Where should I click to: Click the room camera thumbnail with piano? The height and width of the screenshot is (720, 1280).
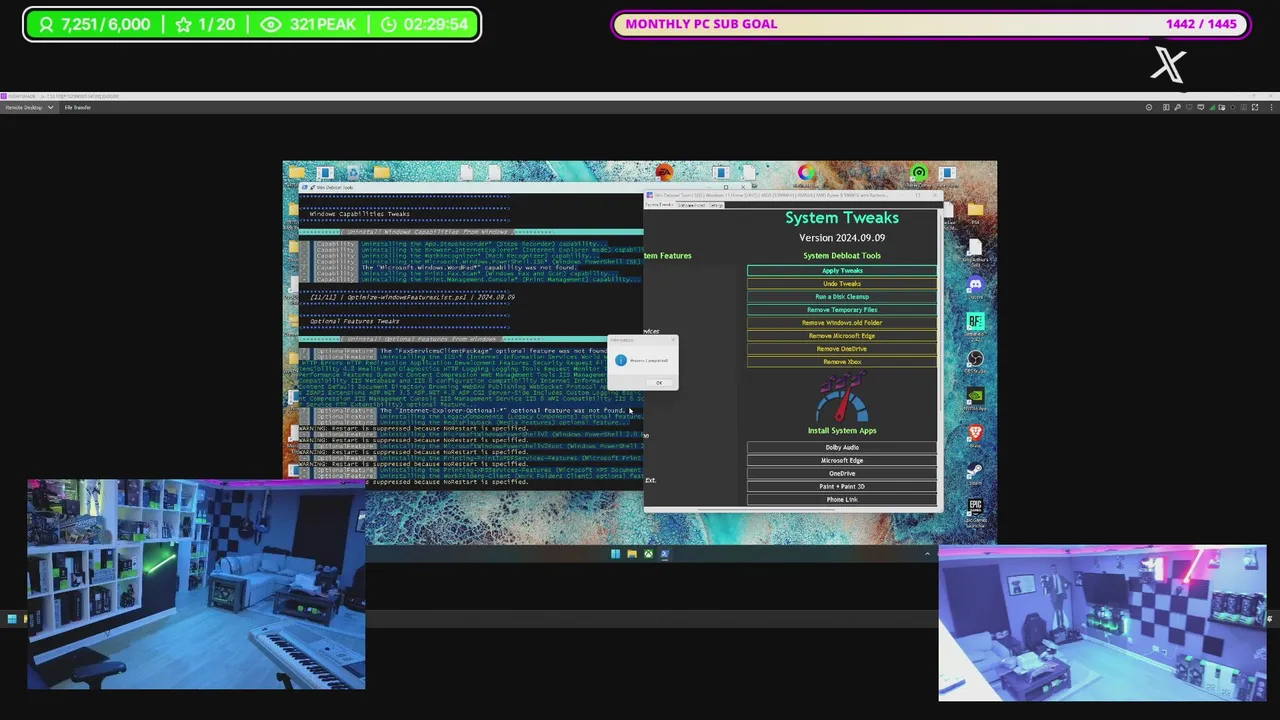(196, 585)
